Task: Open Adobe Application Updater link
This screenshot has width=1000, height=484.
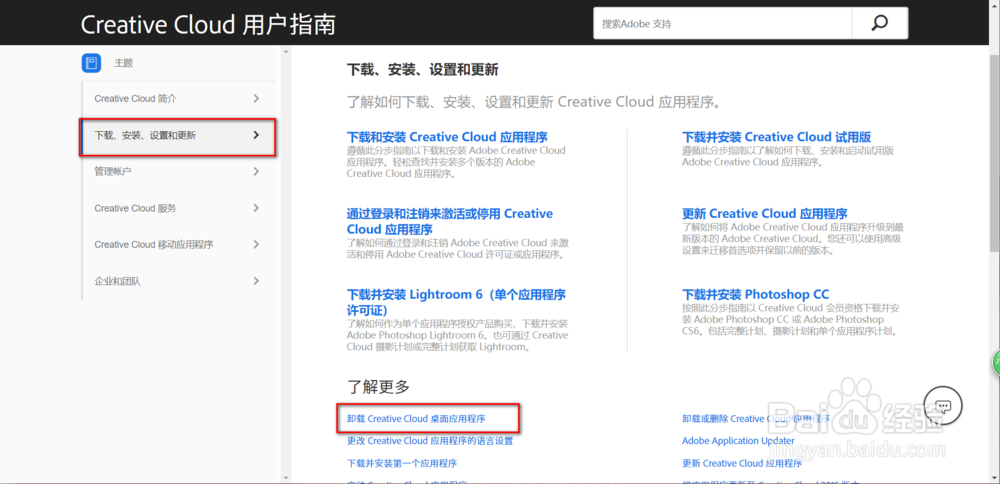Action: coord(738,441)
